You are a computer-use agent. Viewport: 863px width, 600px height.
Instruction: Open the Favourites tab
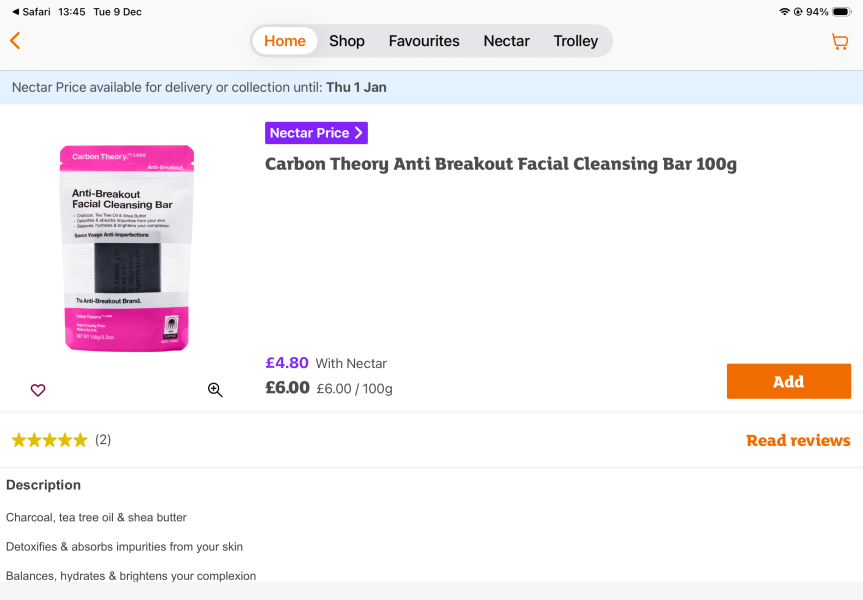point(424,41)
